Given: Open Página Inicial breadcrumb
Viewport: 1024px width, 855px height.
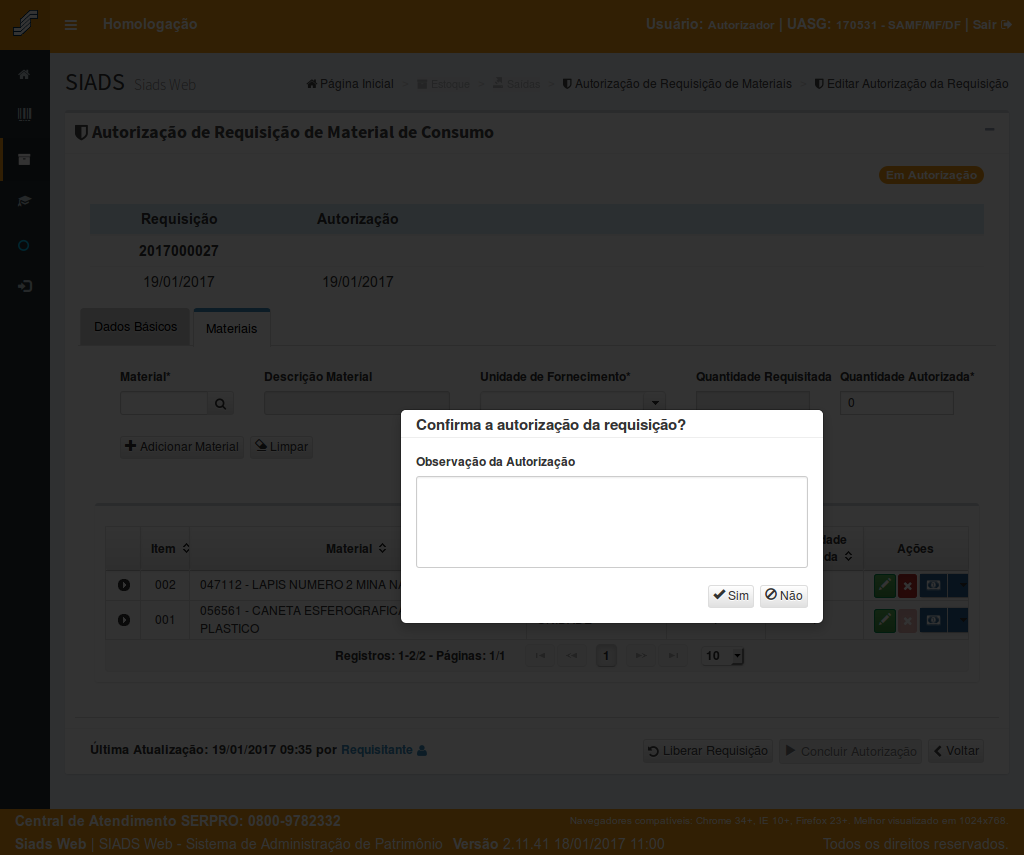Looking at the screenshot, I should point(350,84).
